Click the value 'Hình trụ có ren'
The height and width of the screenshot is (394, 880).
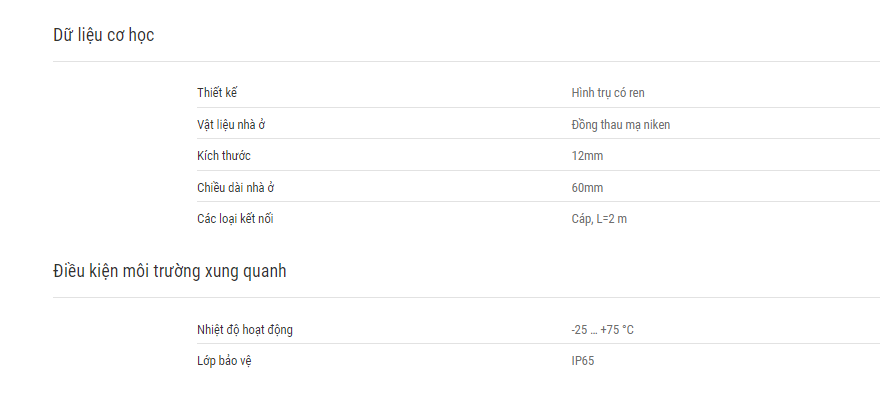(x=608, y=93)
